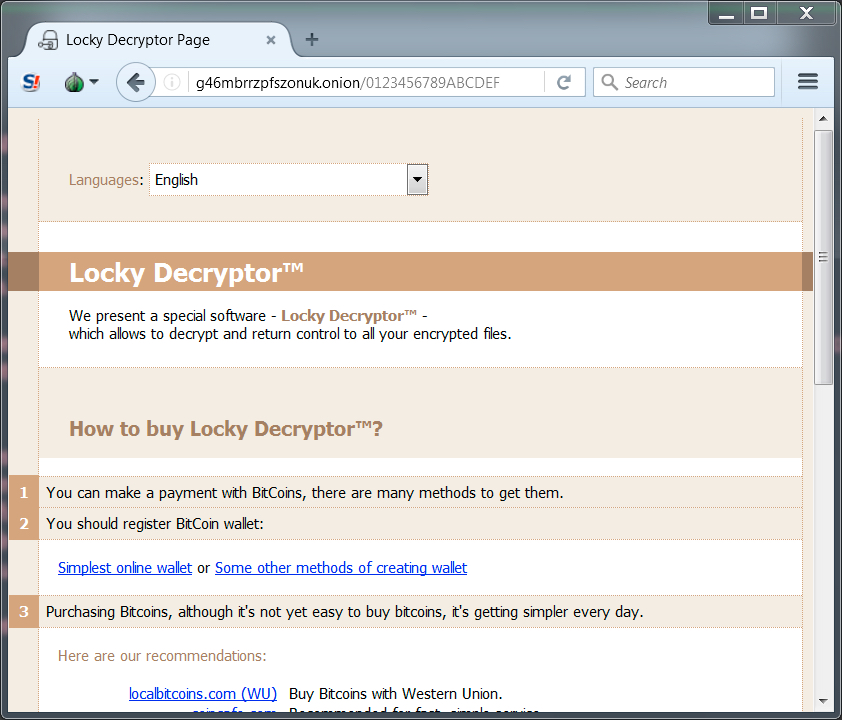The width and height of the screenshot is (842, 720).
Task: Follow the localbitcoins.com (WU) link
Action: point(203,694)
